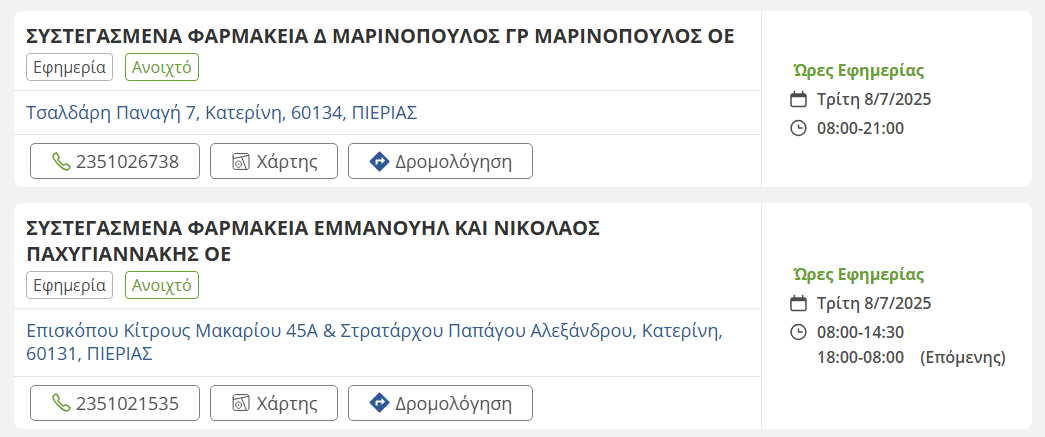1045x437 pixels.
Task: Click calendar icon in Marinopoulos duty hours
Action: click(798, 99)
